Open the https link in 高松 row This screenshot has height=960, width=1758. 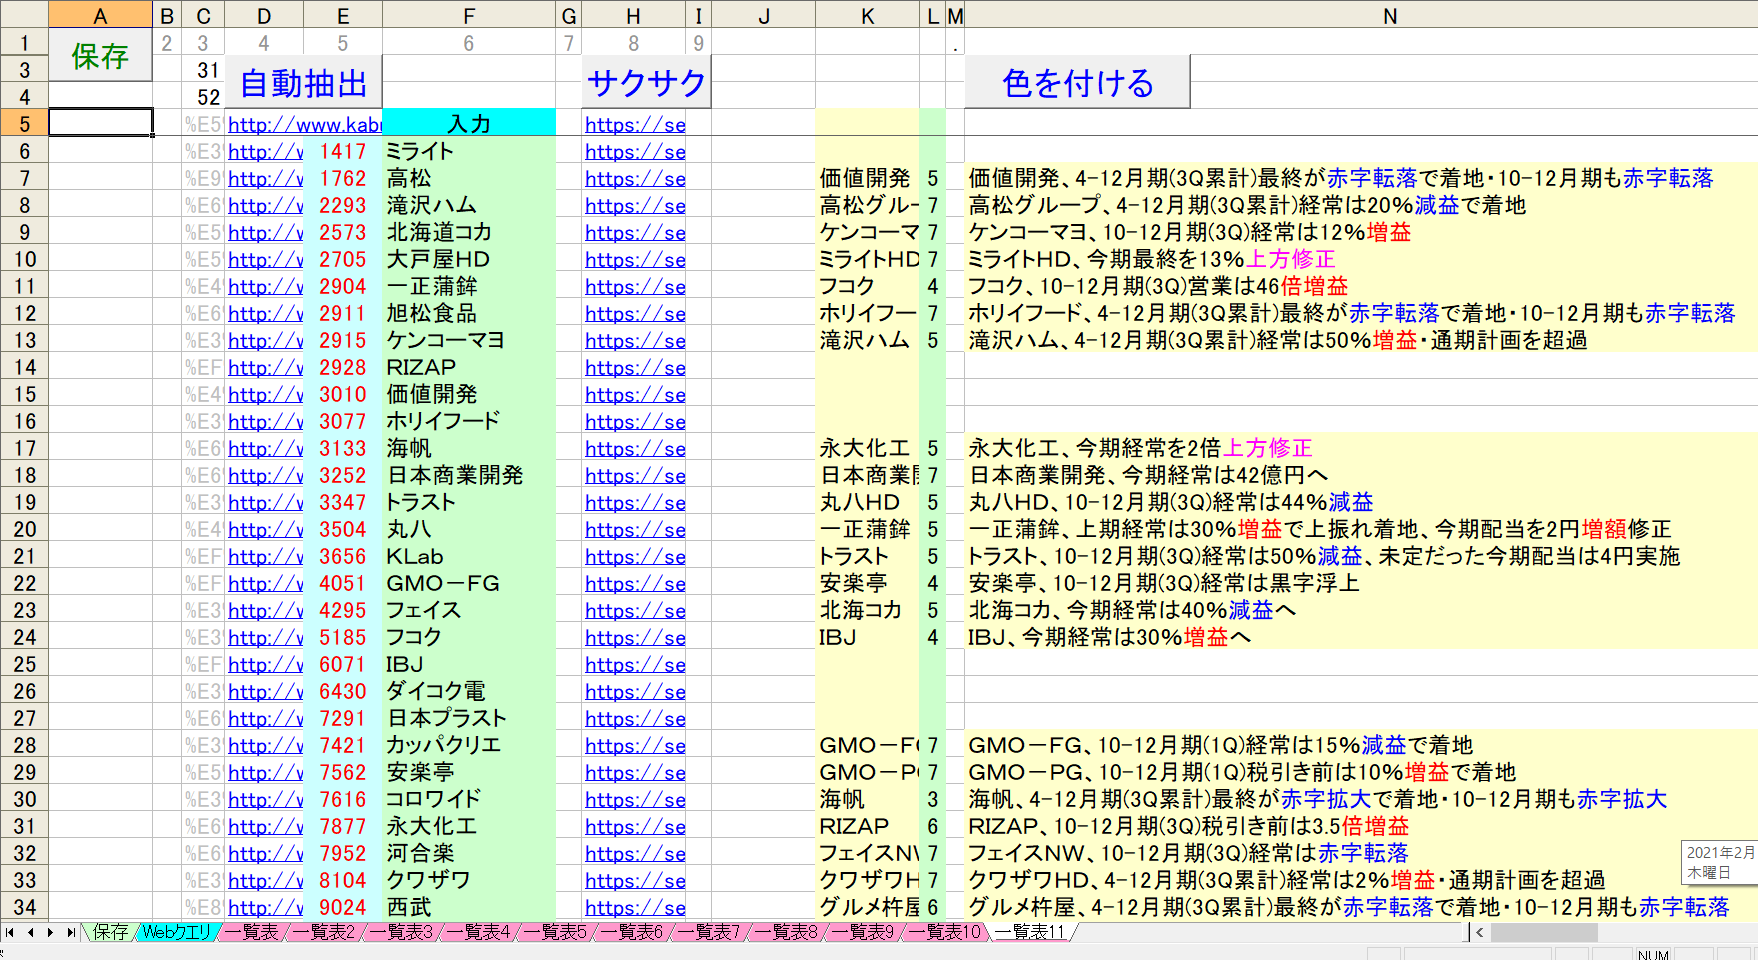click(635, 178)
